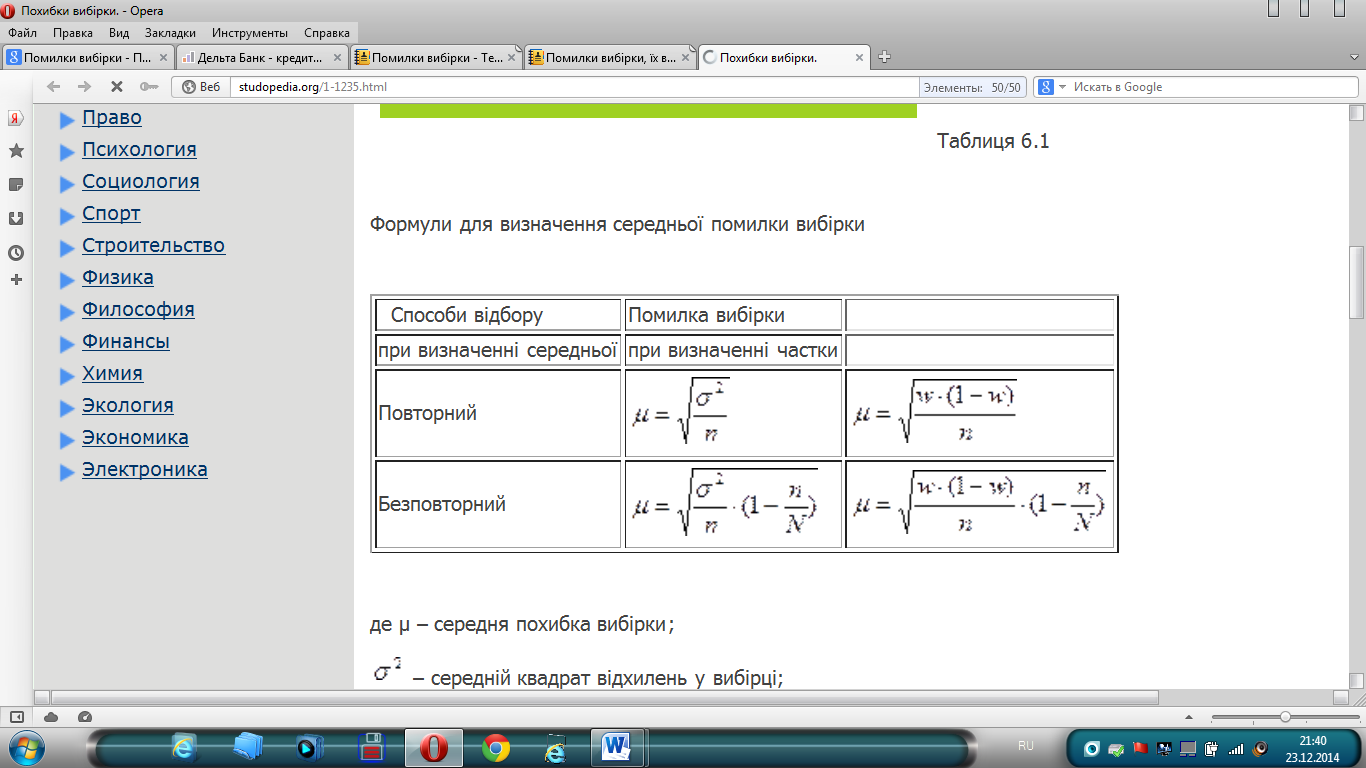Image resolution: width=1366 pixels, height=768 pixels.
Task: Open the Философия category link
Action: (138, 310)
